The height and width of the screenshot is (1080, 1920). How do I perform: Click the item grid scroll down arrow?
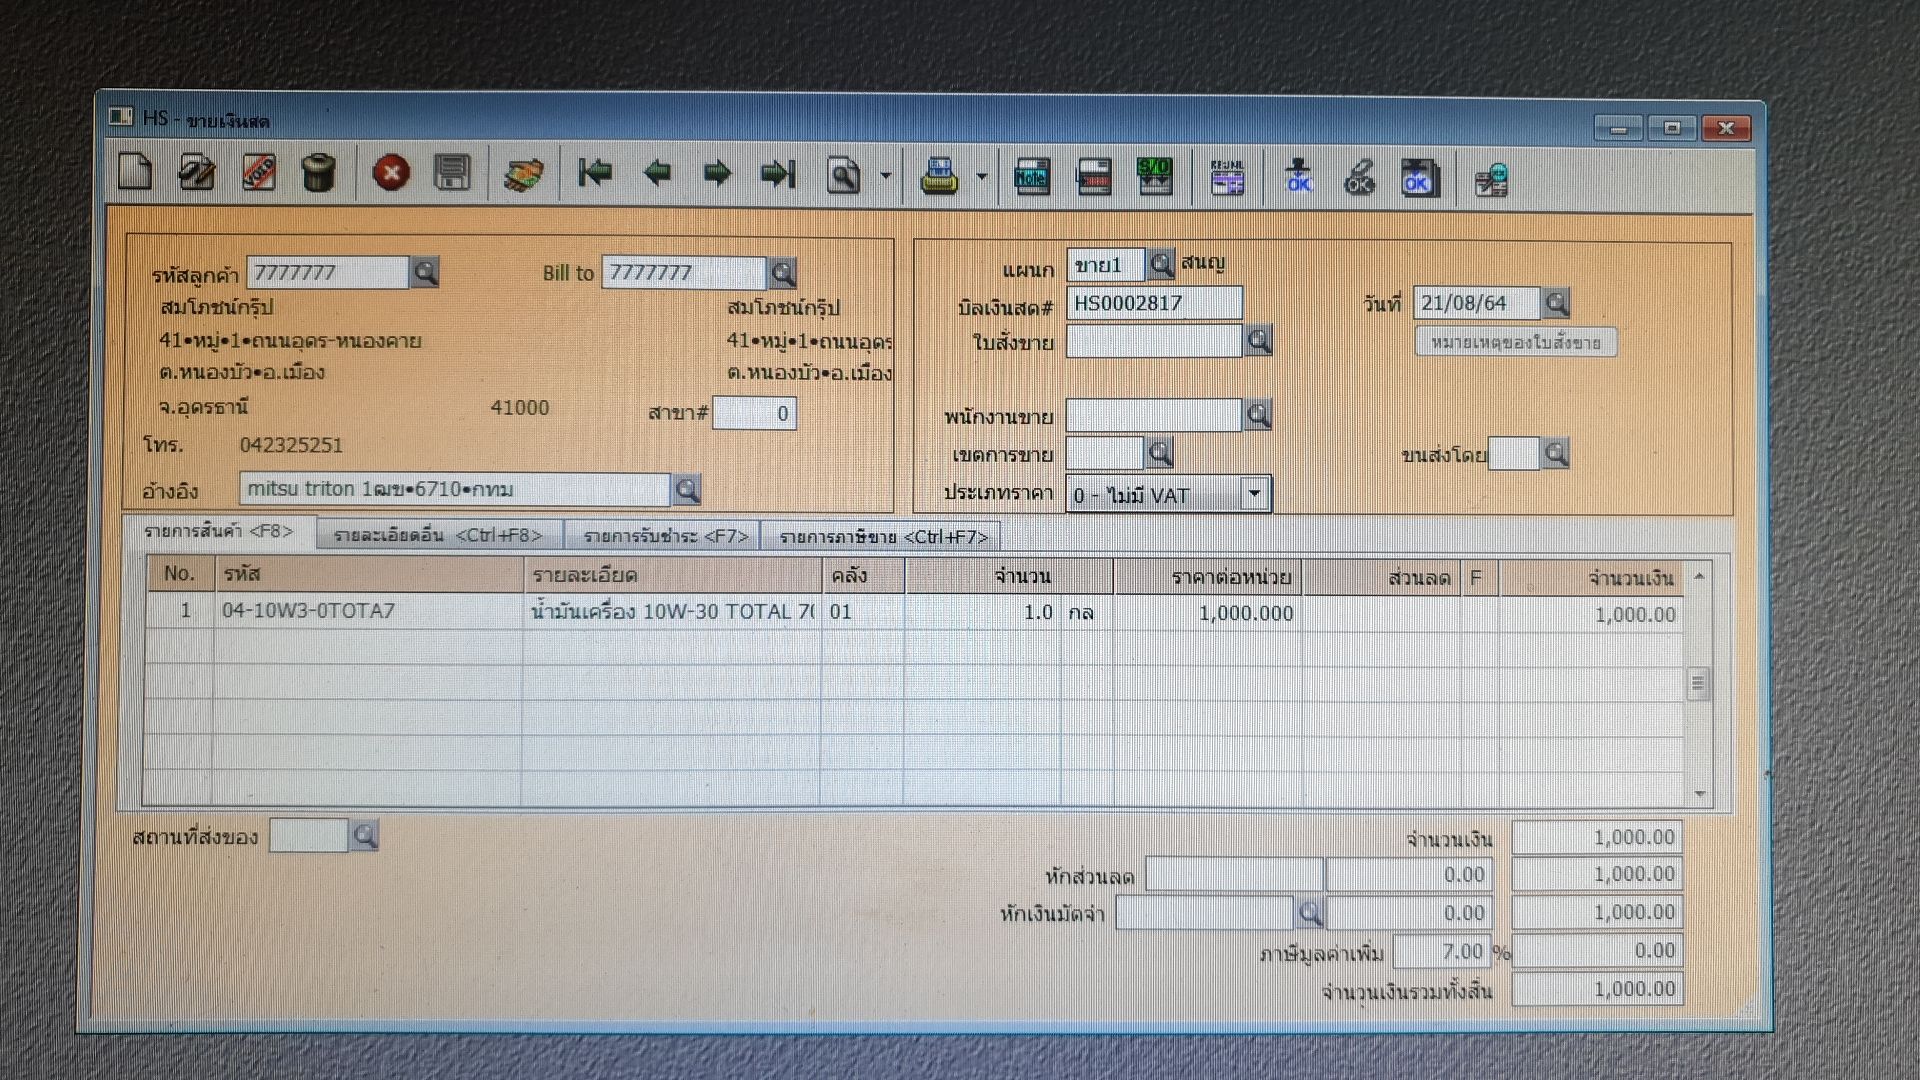tap(1699, 794)
